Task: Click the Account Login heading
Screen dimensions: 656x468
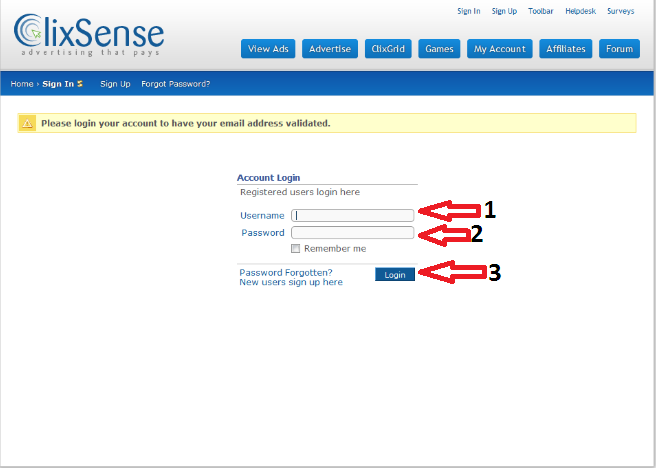Action: click(x=269, y=178)
